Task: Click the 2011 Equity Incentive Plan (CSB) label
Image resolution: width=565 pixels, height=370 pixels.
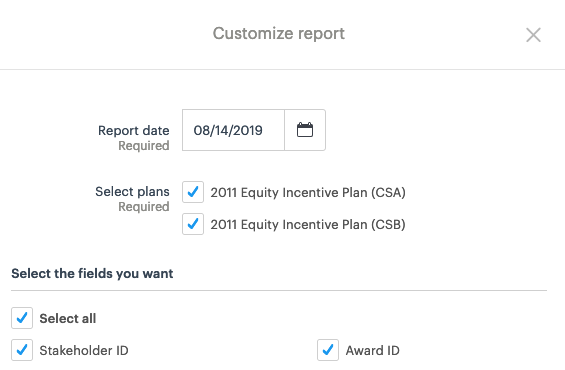Action: click(308, 224)
